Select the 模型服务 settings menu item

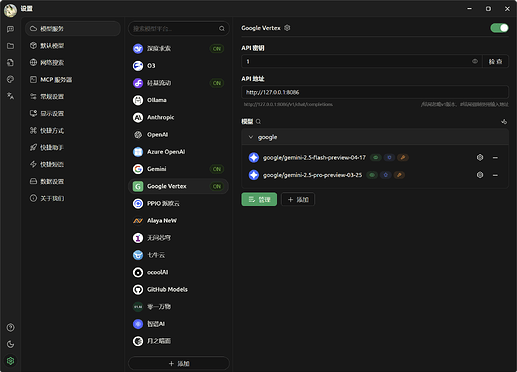[73, 29]
